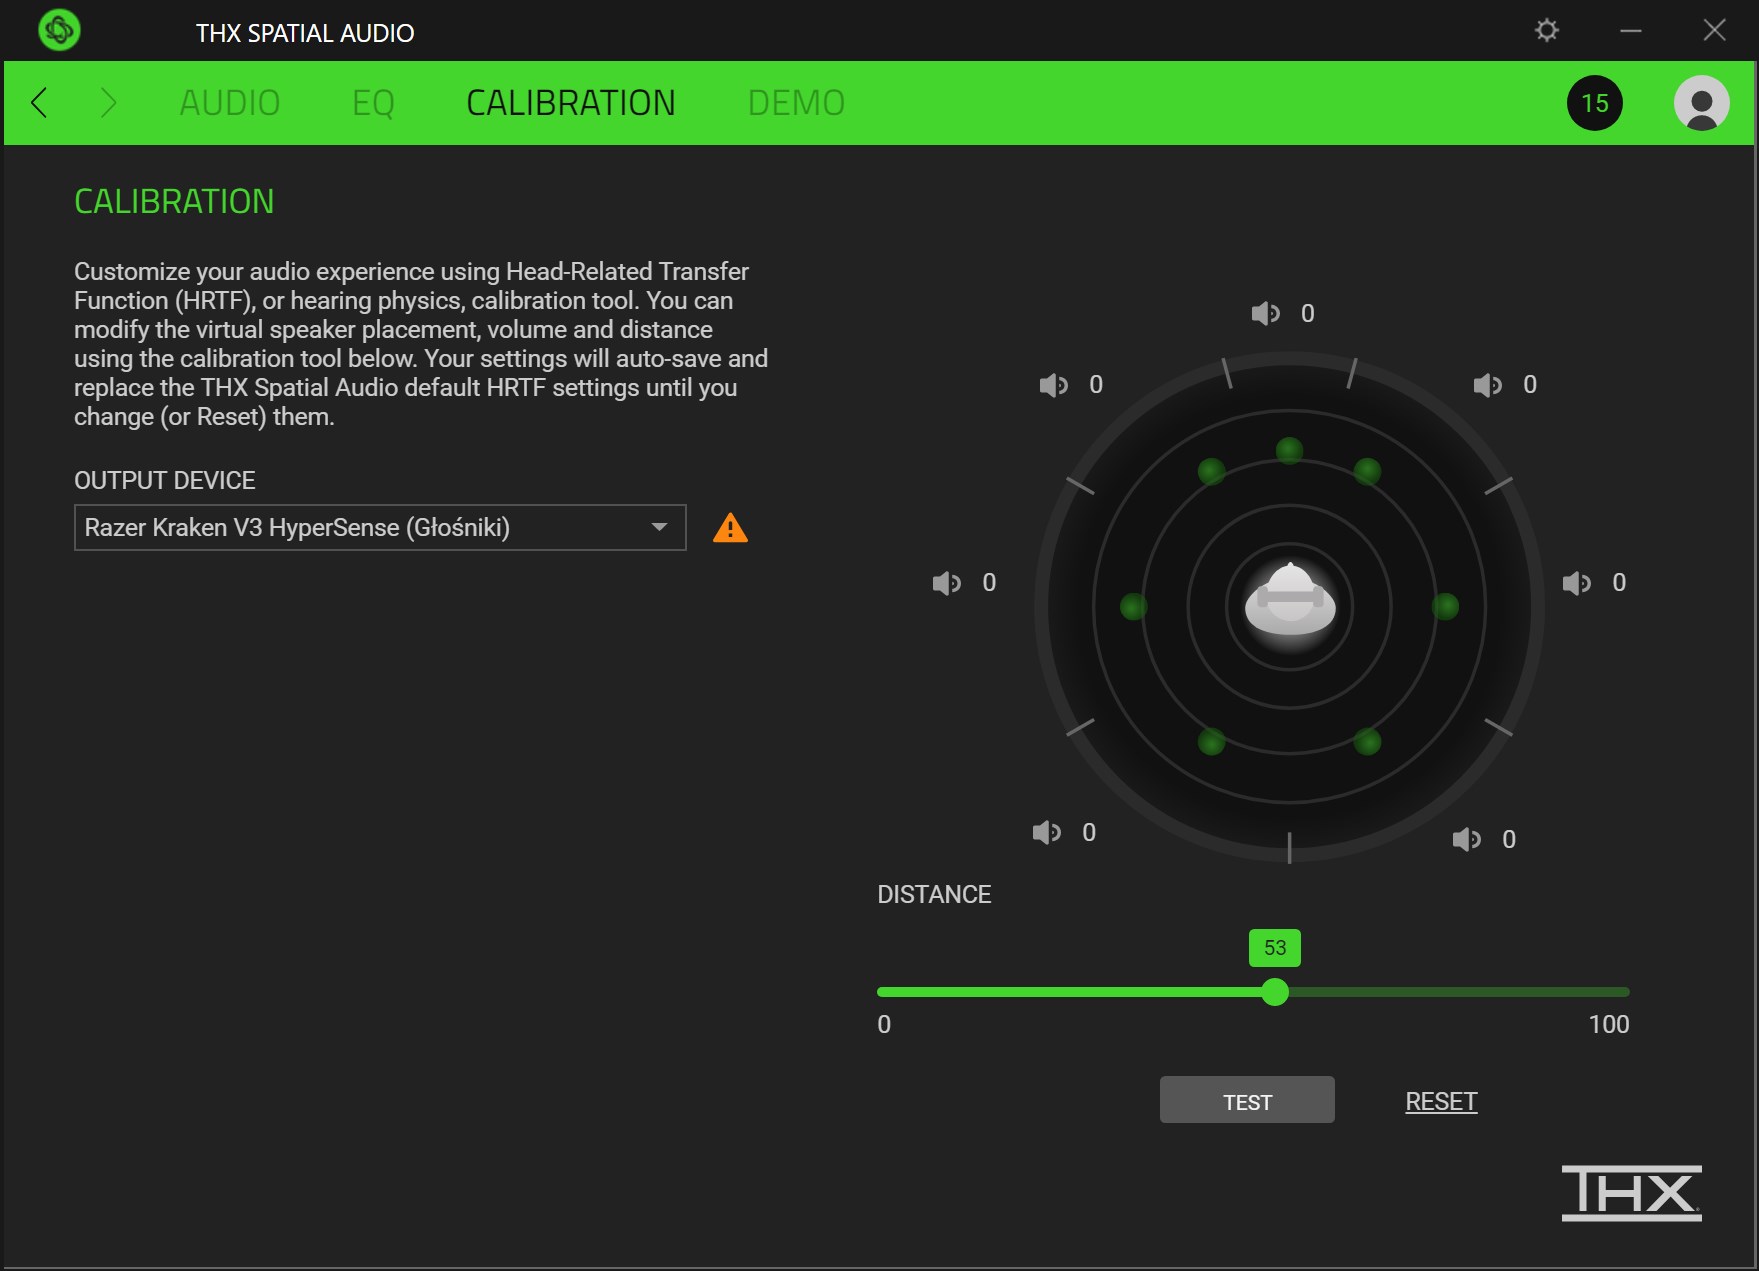This screenshot has height=1271, width=1759.
Task: Close the THX Spatial Audio window
Action: tap(1714, 30)
